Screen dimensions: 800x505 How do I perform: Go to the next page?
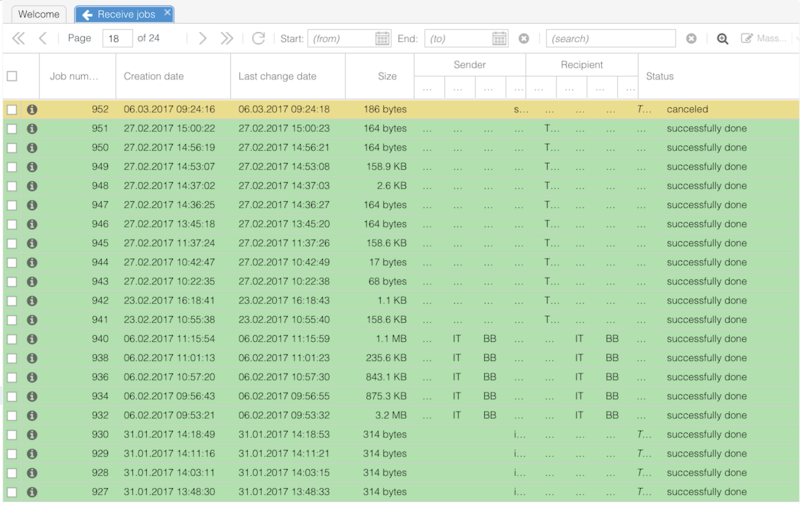[x=203, y=39]
